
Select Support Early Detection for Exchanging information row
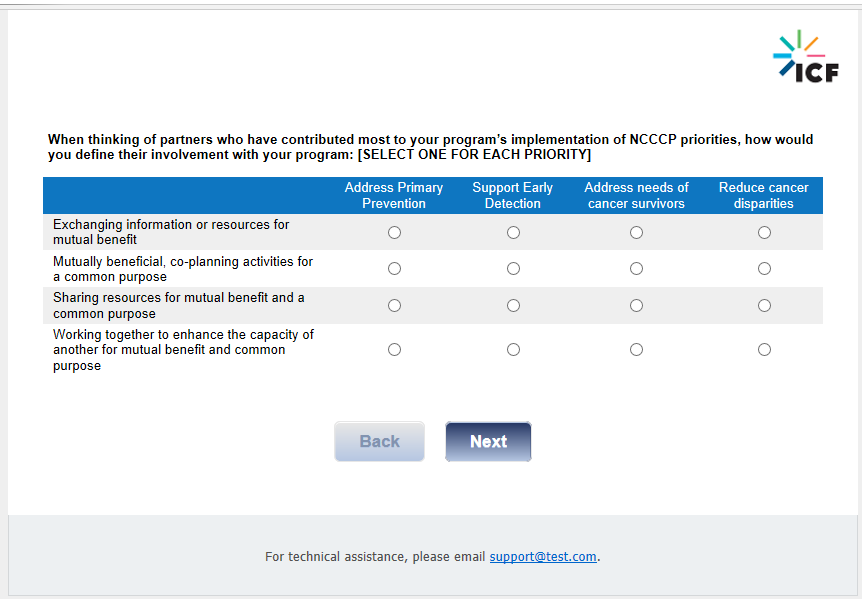(513, 232)
